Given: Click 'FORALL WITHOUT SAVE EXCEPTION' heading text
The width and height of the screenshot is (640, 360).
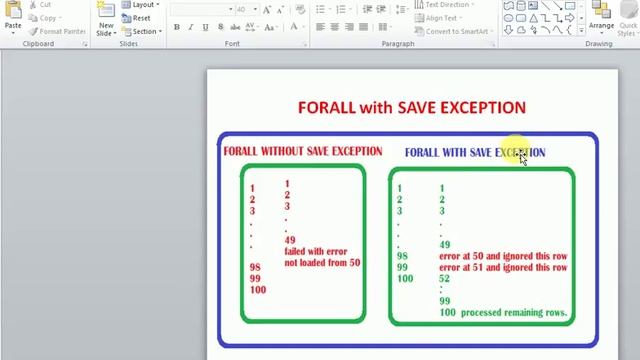Looking at the screenshot, I should pyautogui.click(x=303, y=151).
